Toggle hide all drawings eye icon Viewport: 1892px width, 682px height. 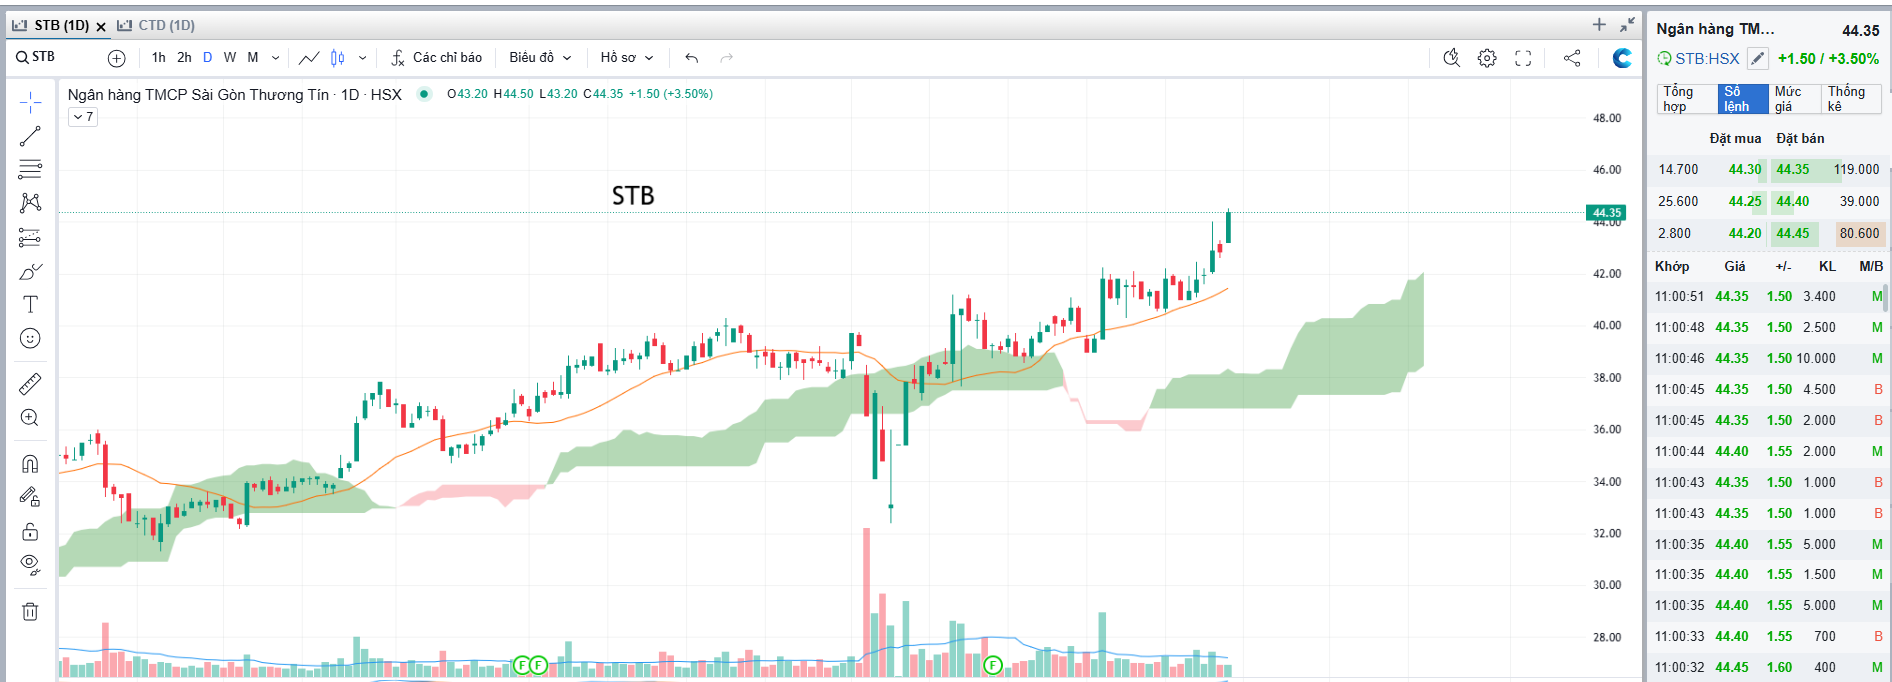(x=30, y=565)
